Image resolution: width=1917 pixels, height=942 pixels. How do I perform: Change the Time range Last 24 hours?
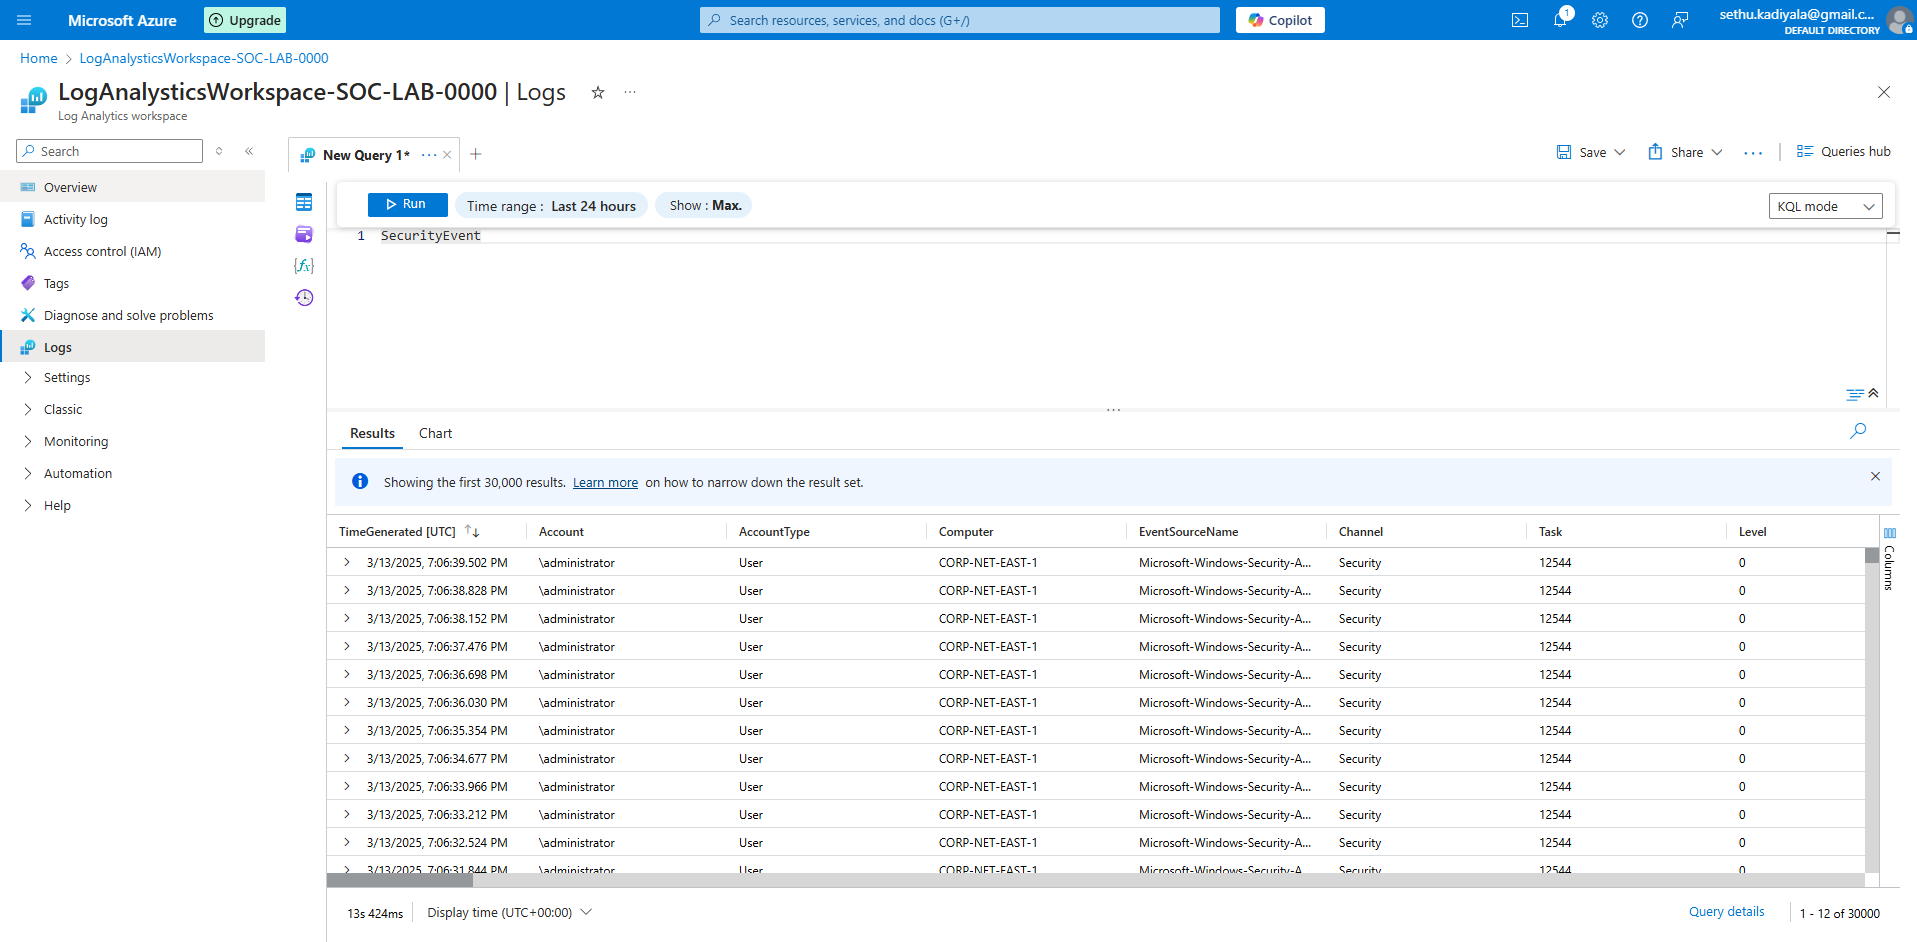tap(551, 206)
